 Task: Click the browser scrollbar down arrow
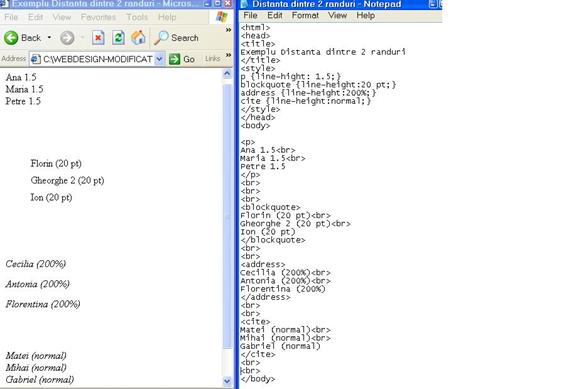click(x=227, y=381)
